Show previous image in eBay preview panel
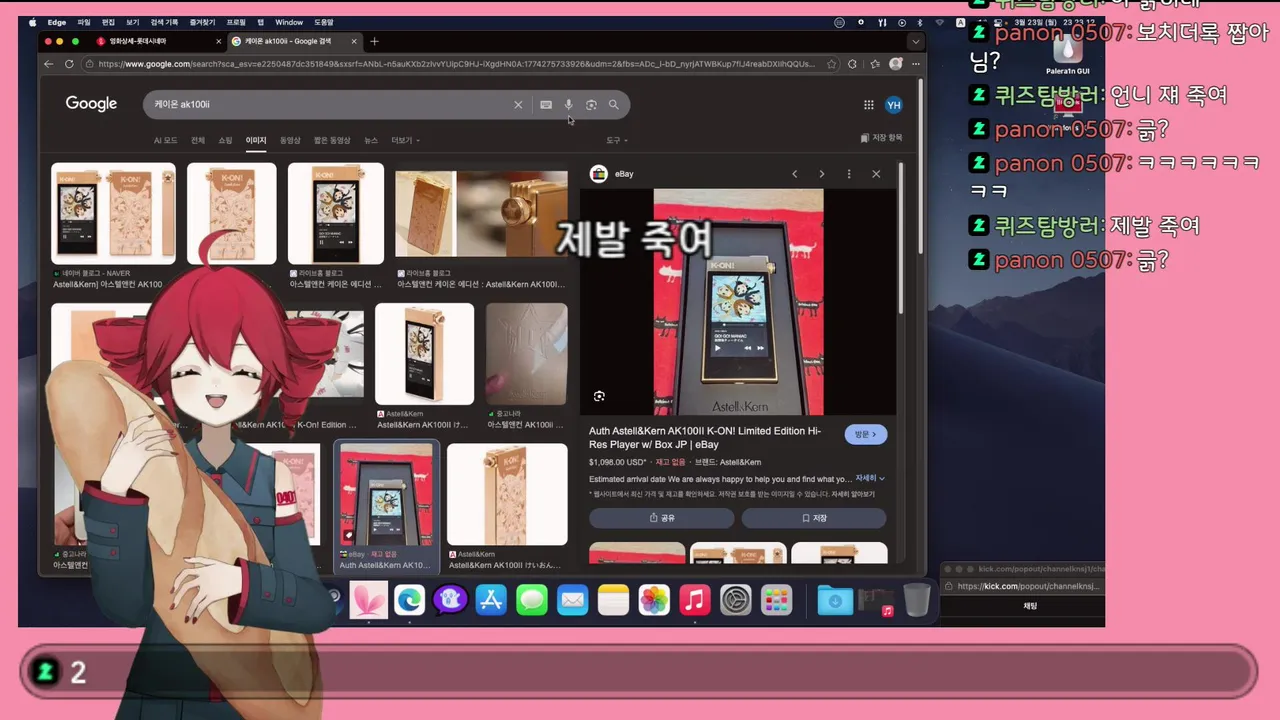The height and width of the screenshot is (720, 1280). (x=795, y=174)
